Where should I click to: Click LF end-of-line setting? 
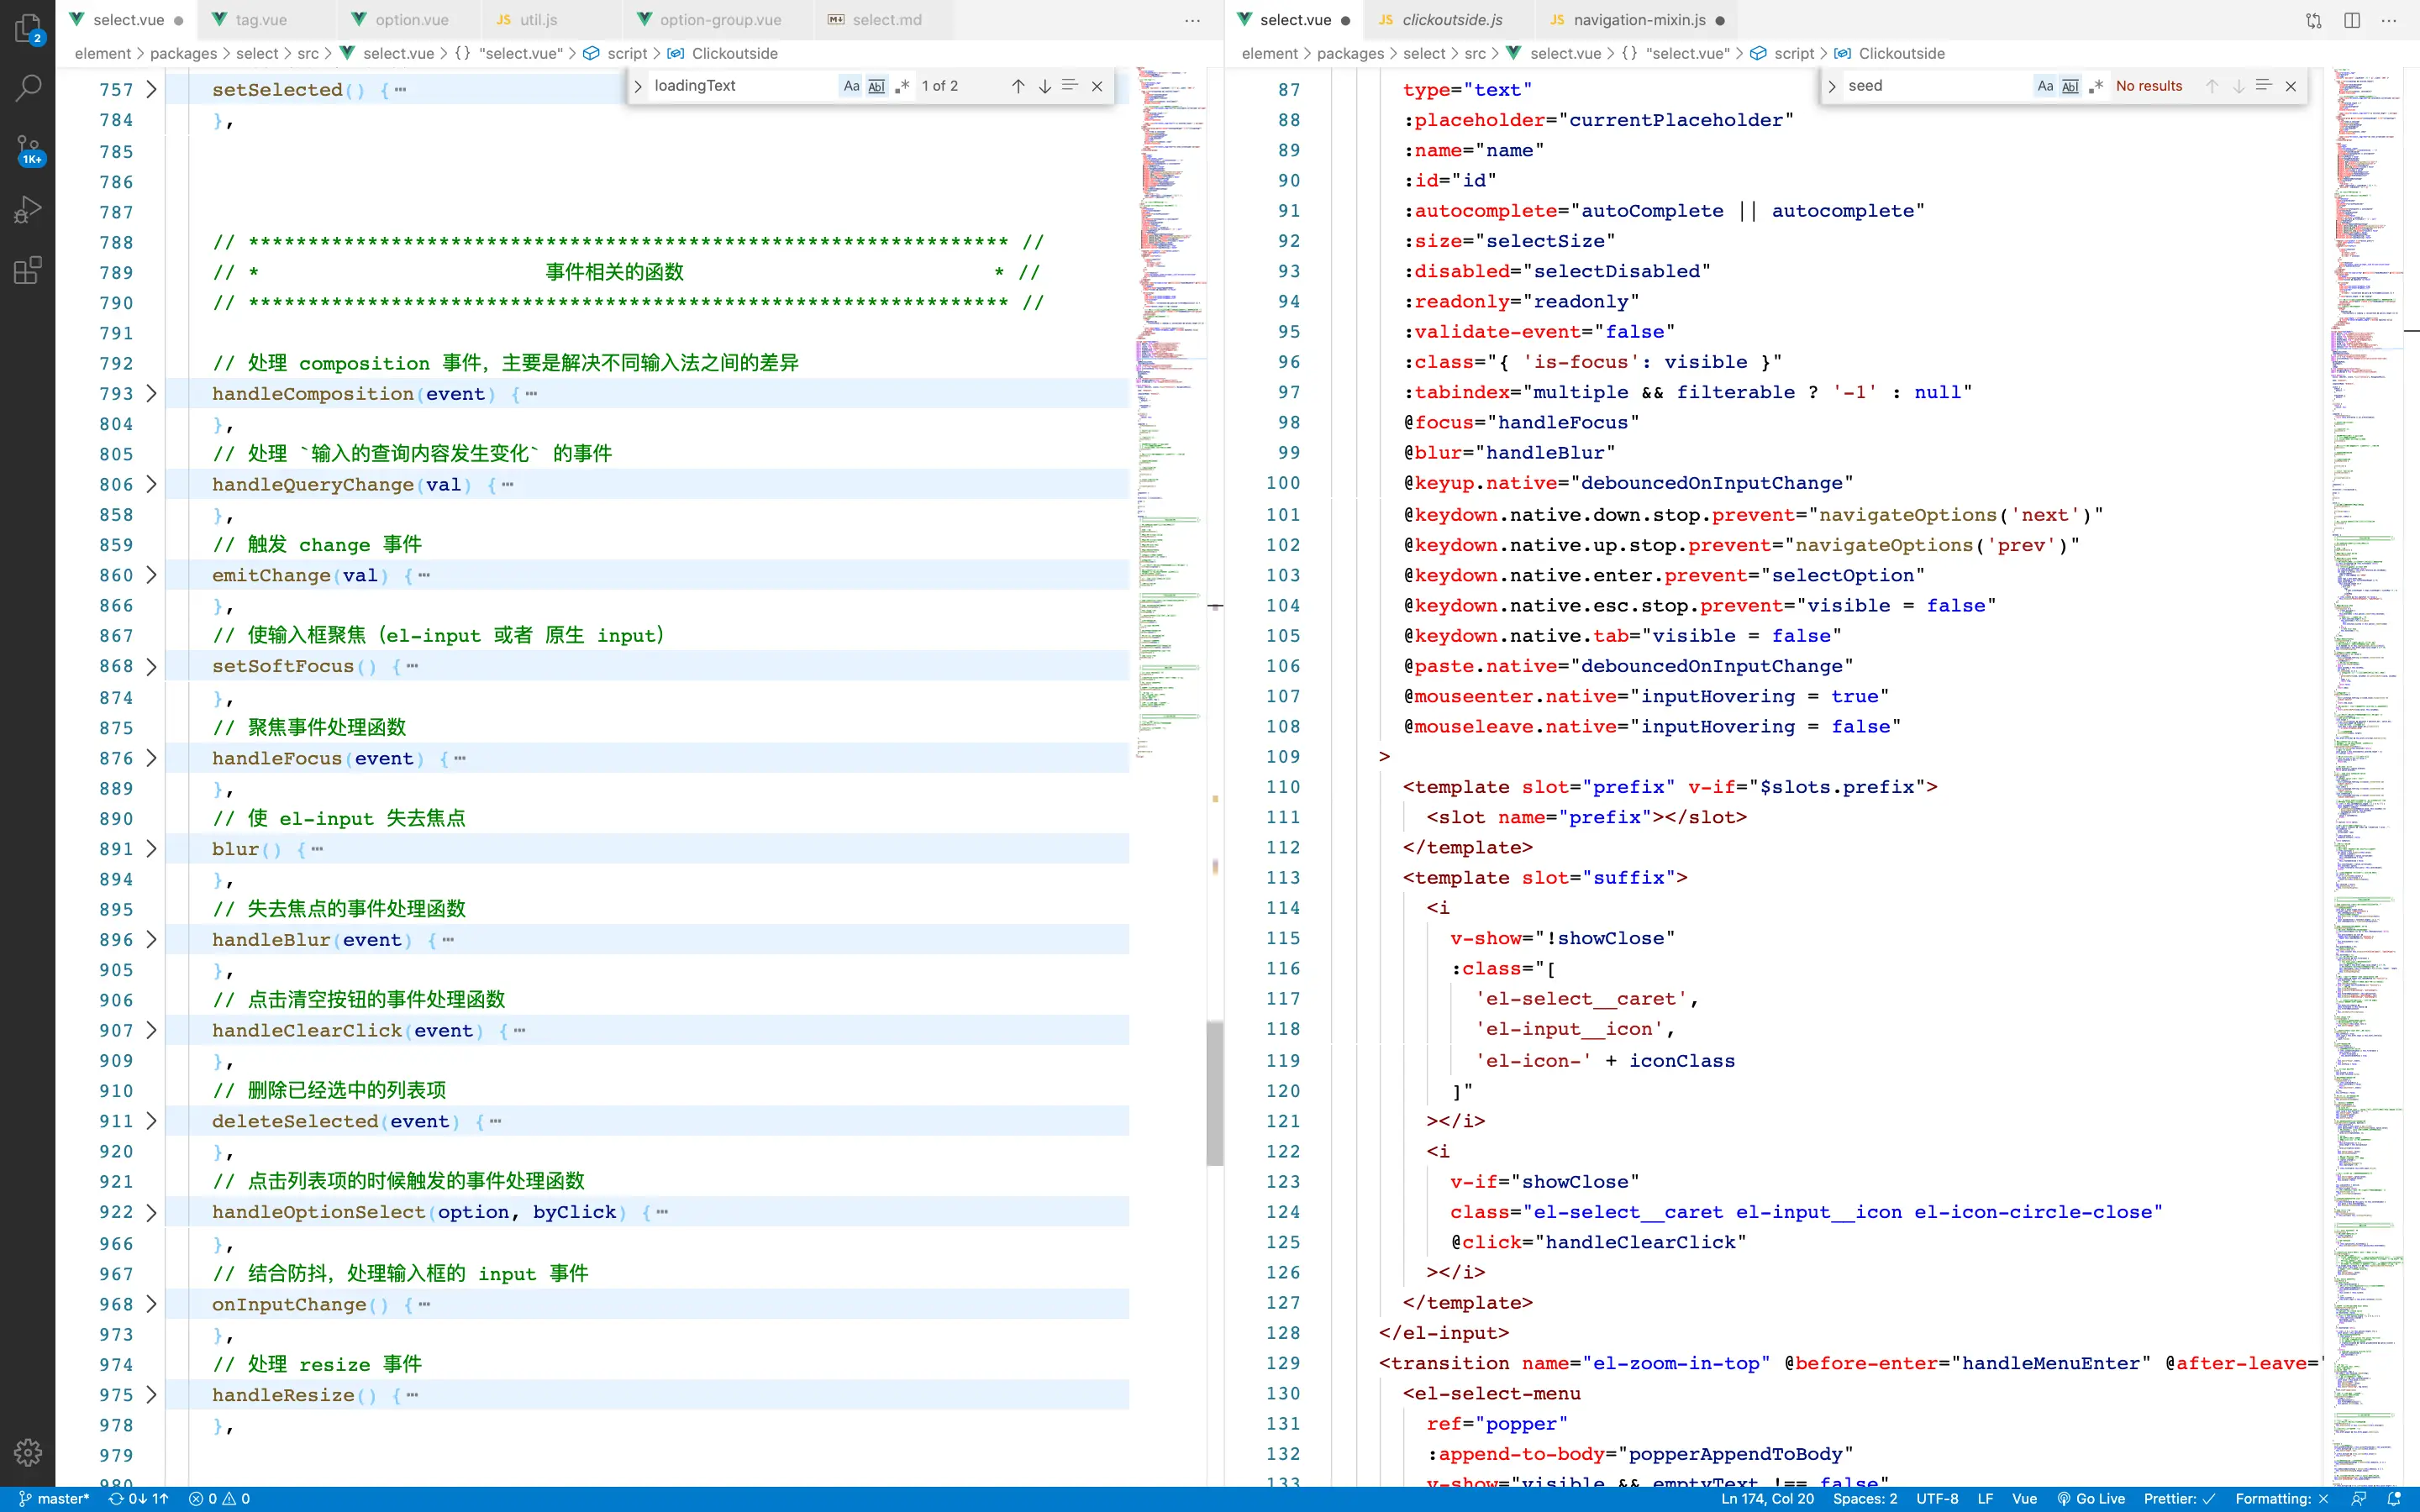pyautogui.click(x=1985, y=1499)
